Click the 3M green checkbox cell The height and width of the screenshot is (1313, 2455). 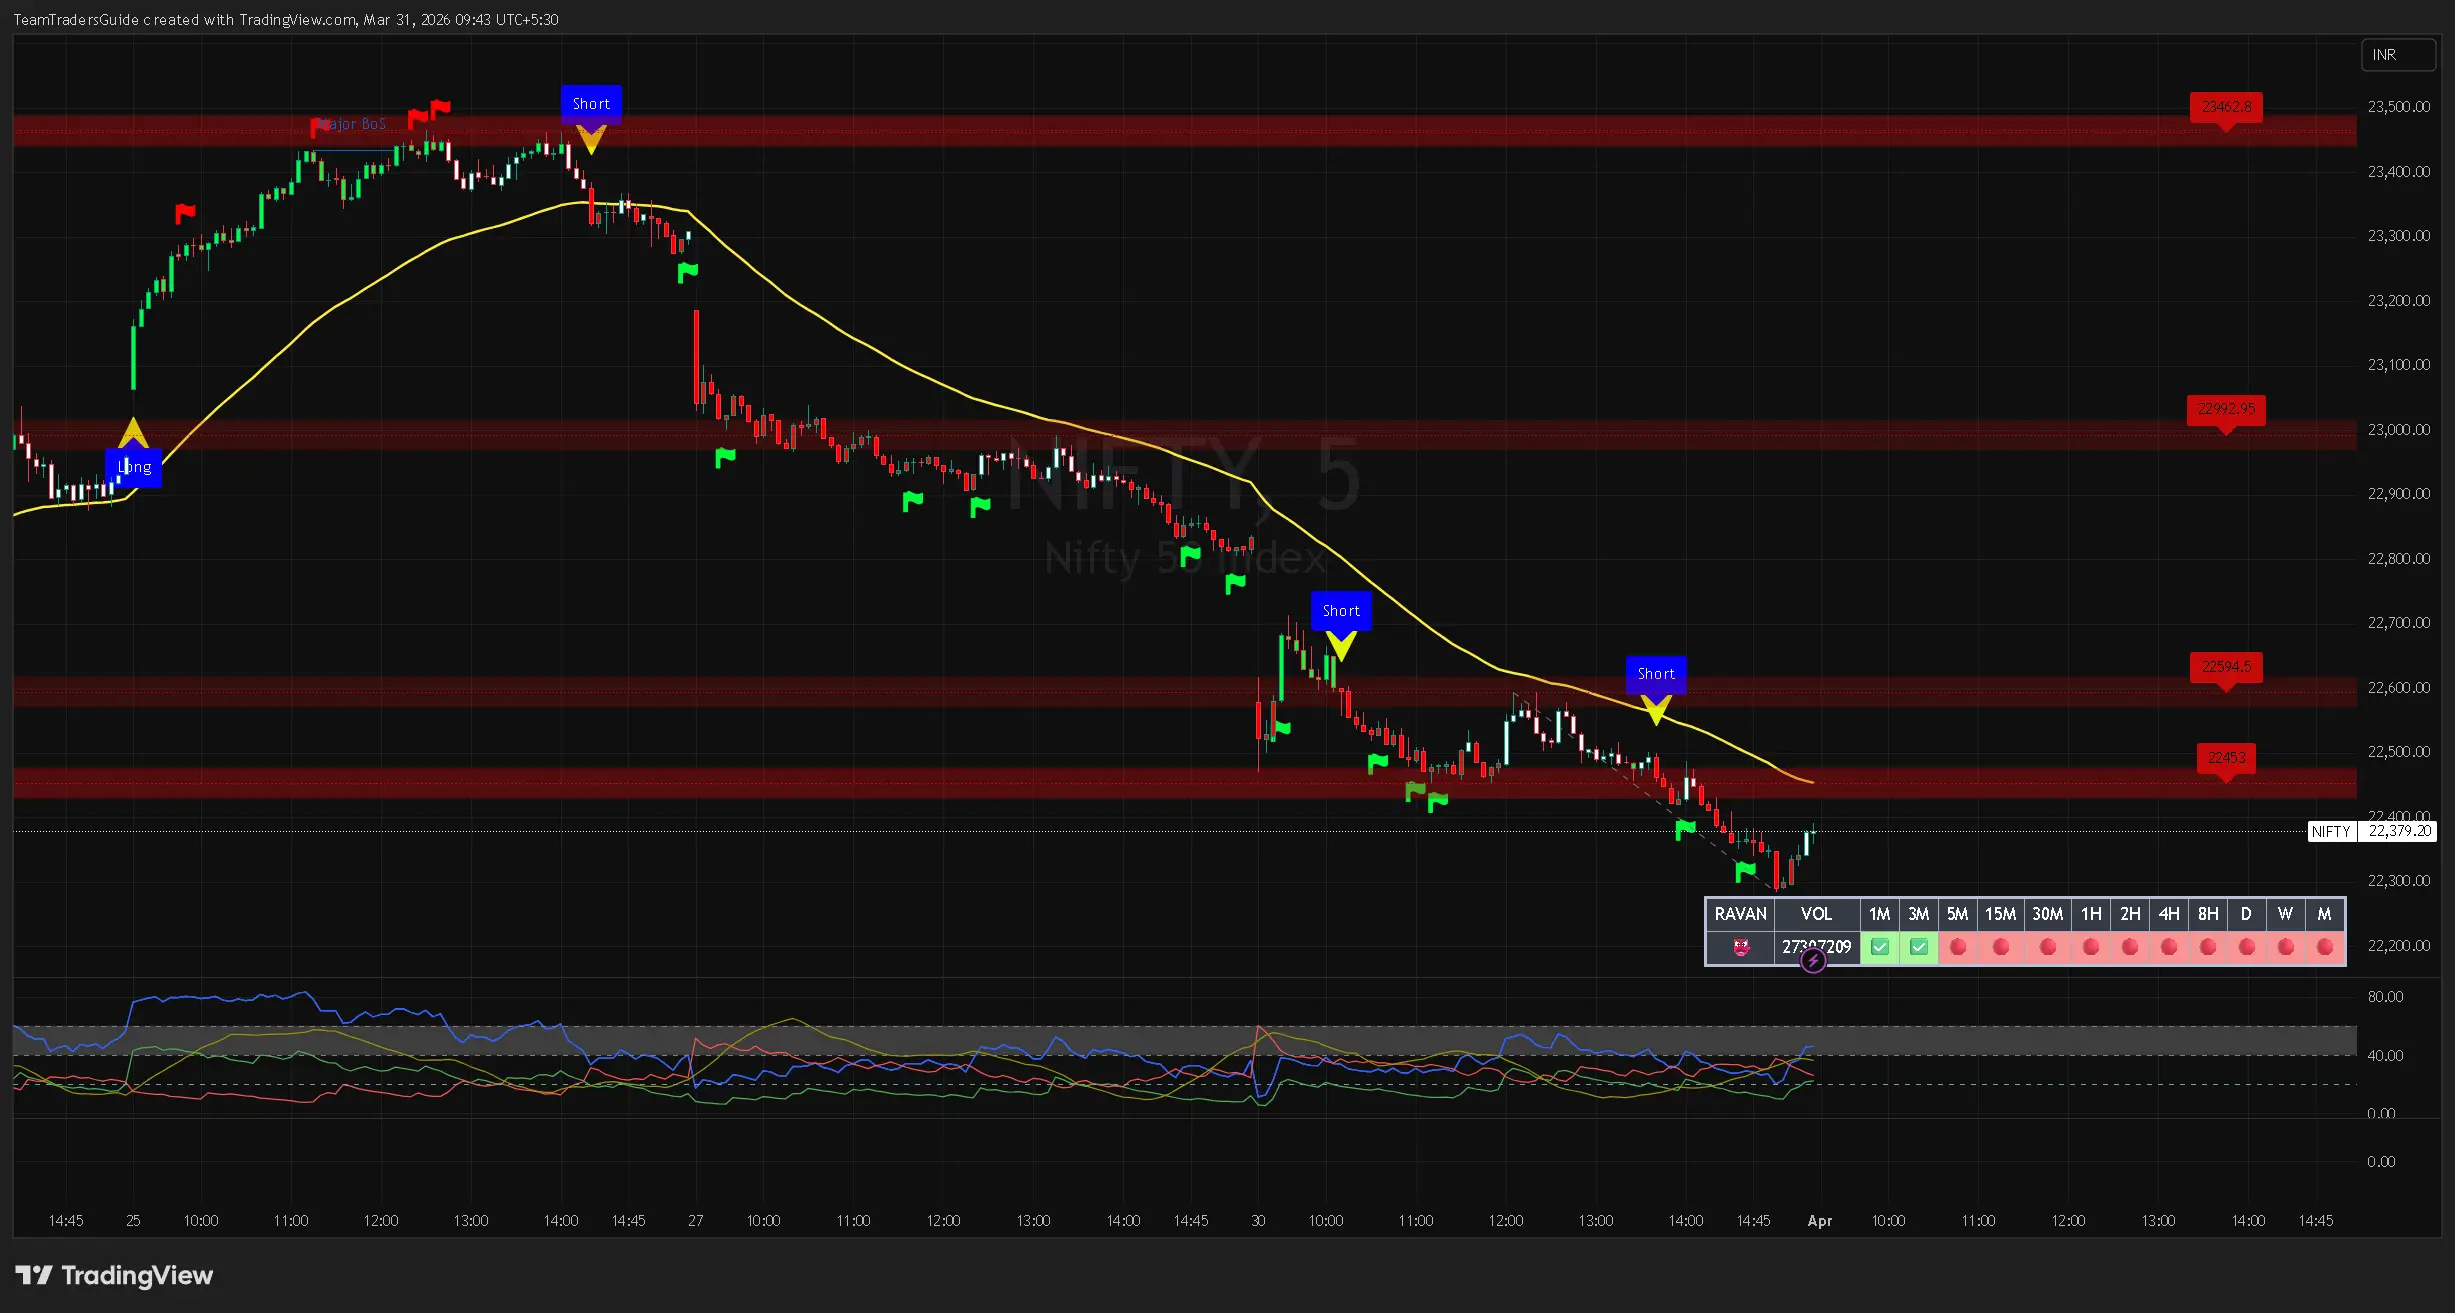[1918, 947]
